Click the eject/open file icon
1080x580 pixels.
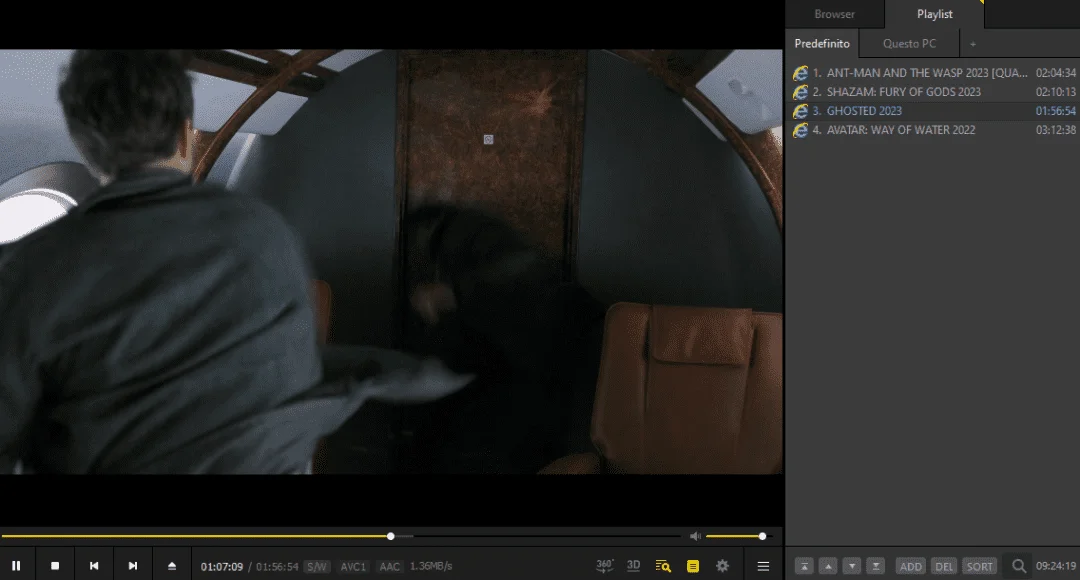tap(172, 566)
